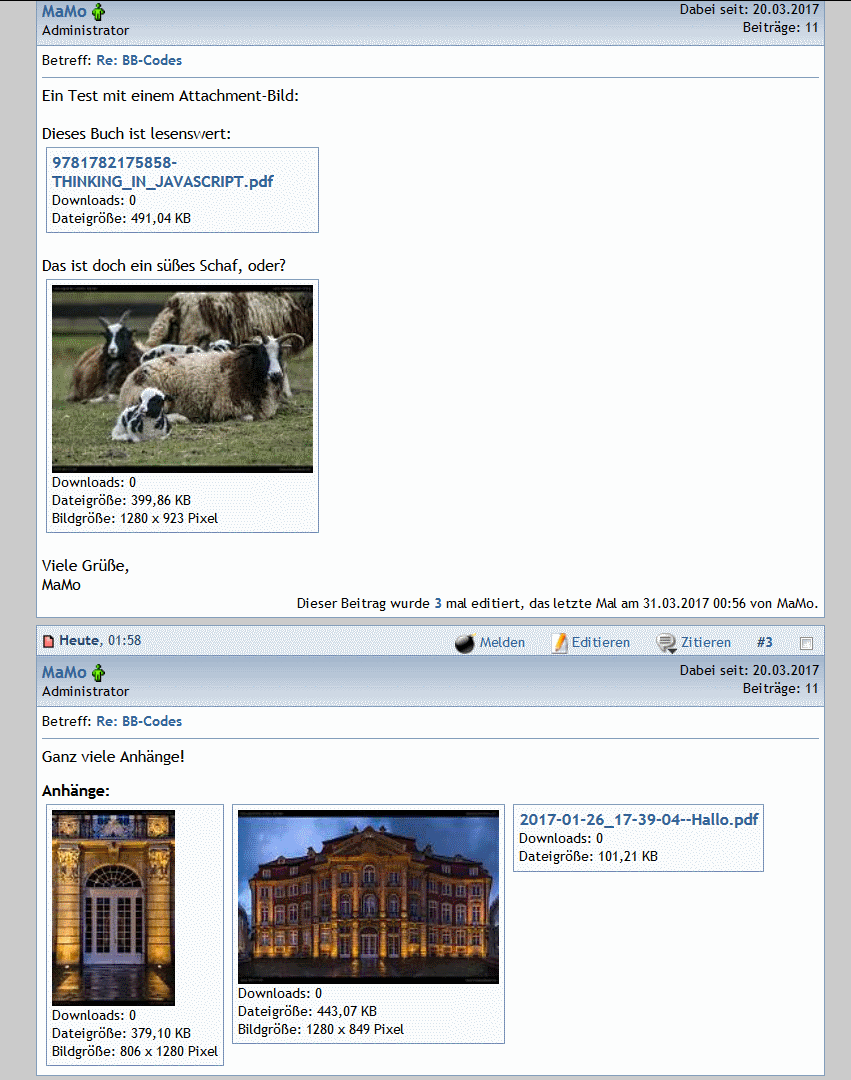Click the Zitieren text link
The image size is (851, 1080).
[706, 643]
